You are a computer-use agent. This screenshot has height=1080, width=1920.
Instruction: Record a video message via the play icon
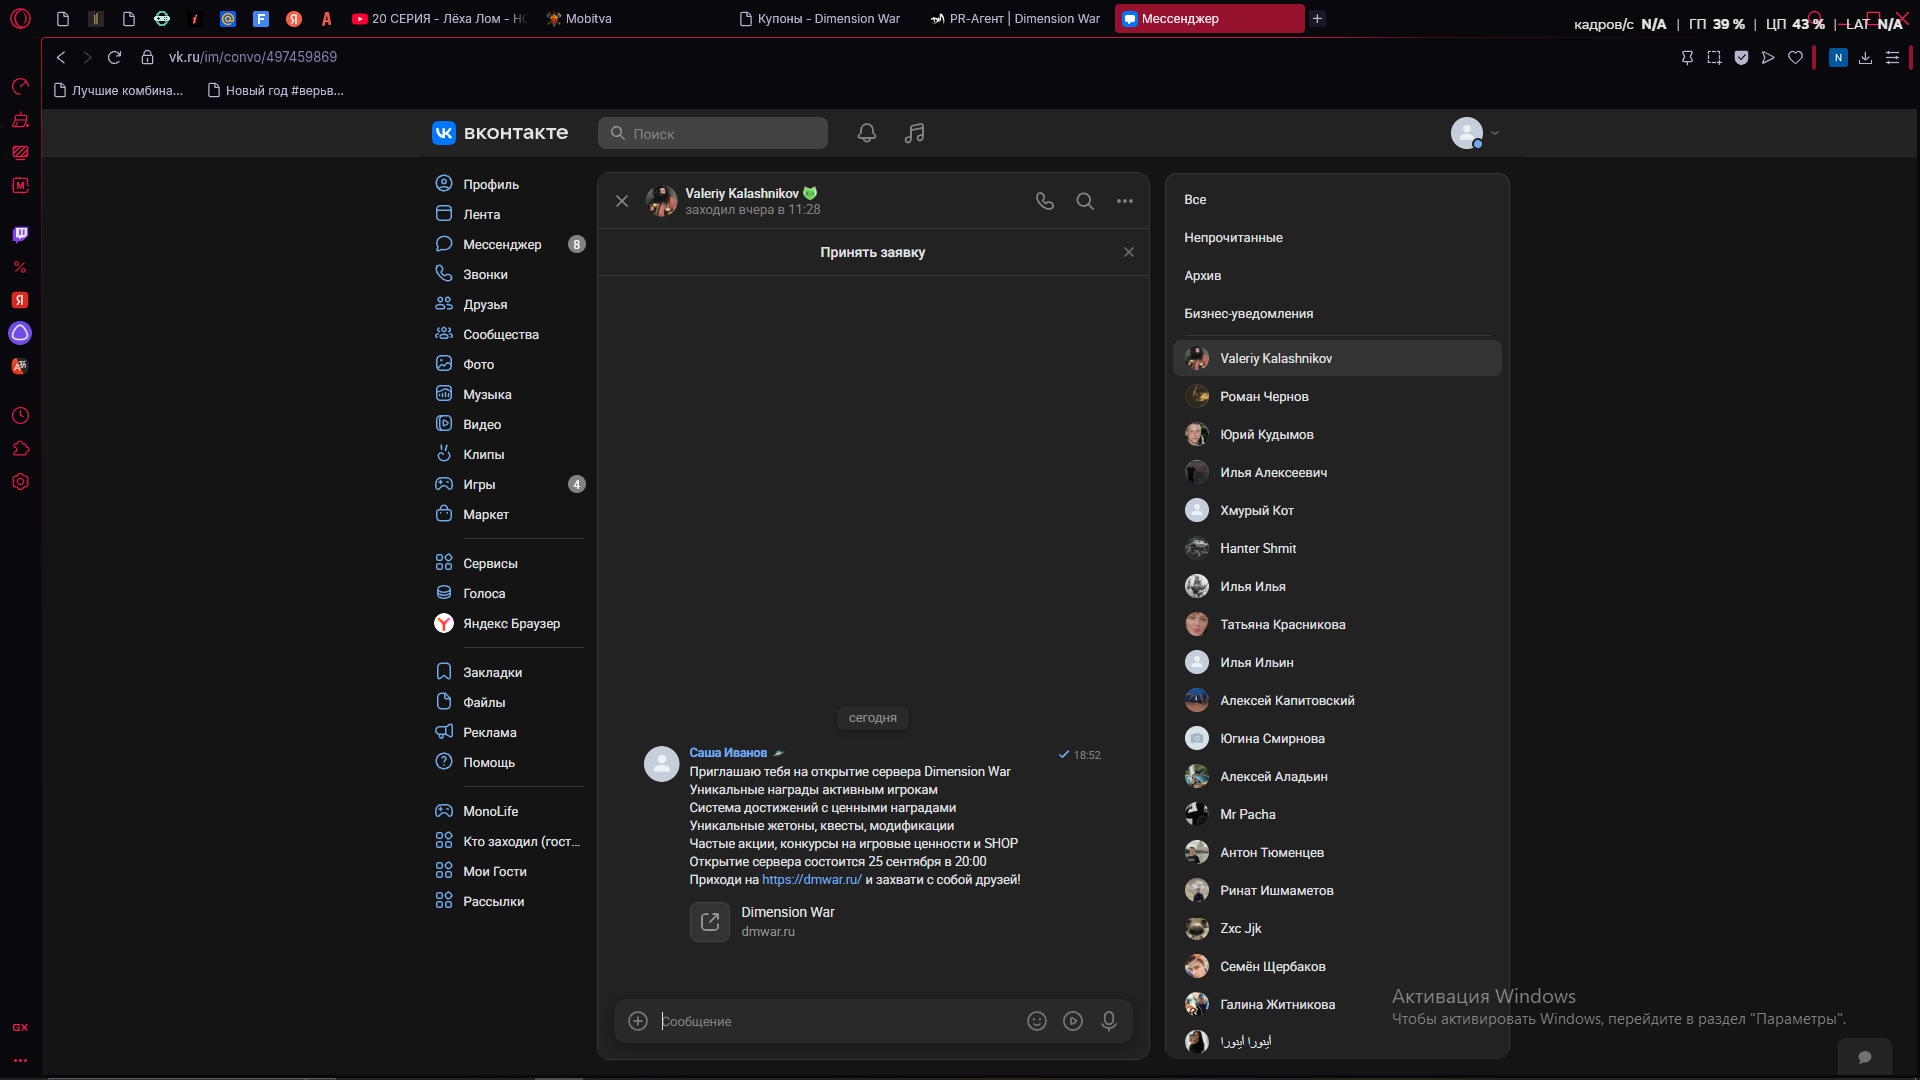coord(1073,1021)
